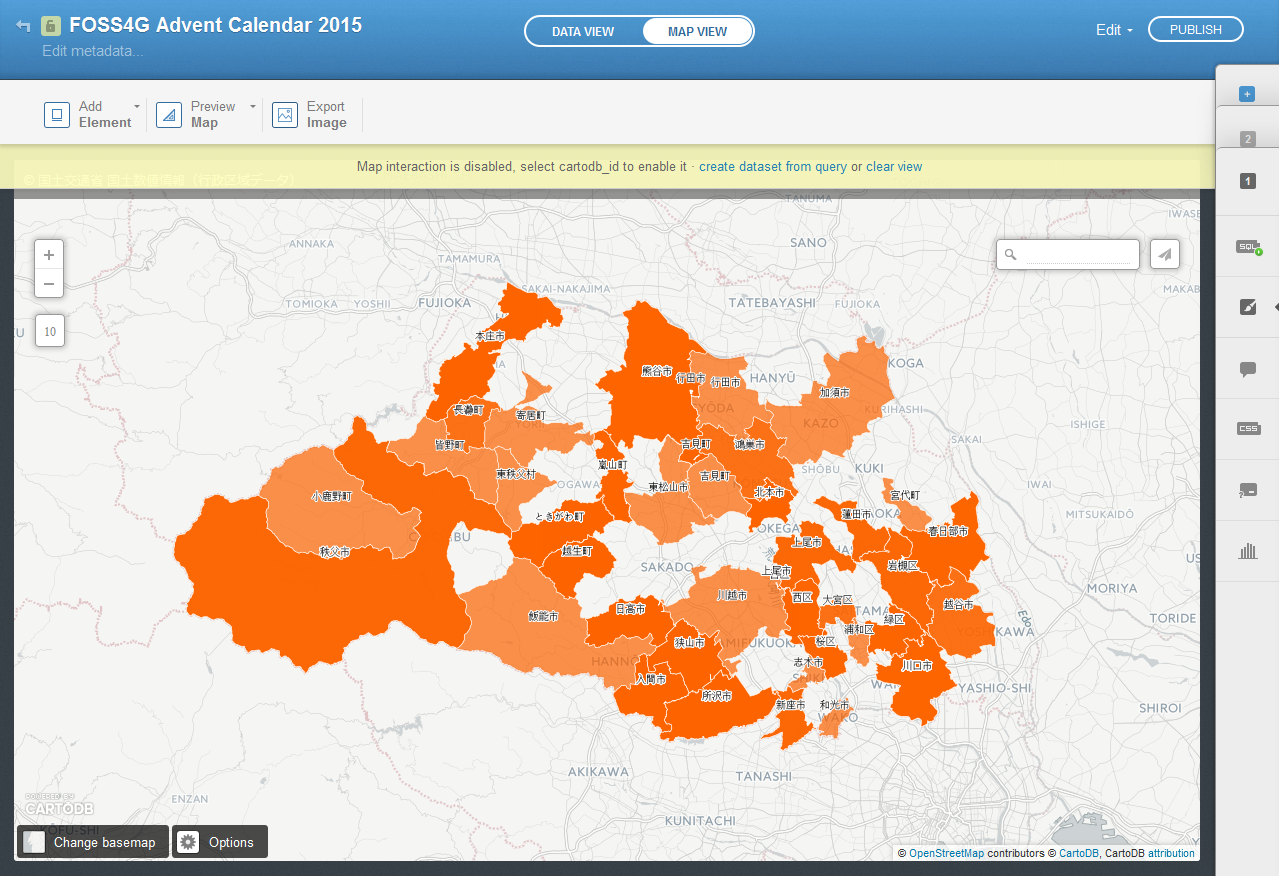Click the OpenStreetMap attribution link
The image size is (1279, 876).
pos(946,853)
